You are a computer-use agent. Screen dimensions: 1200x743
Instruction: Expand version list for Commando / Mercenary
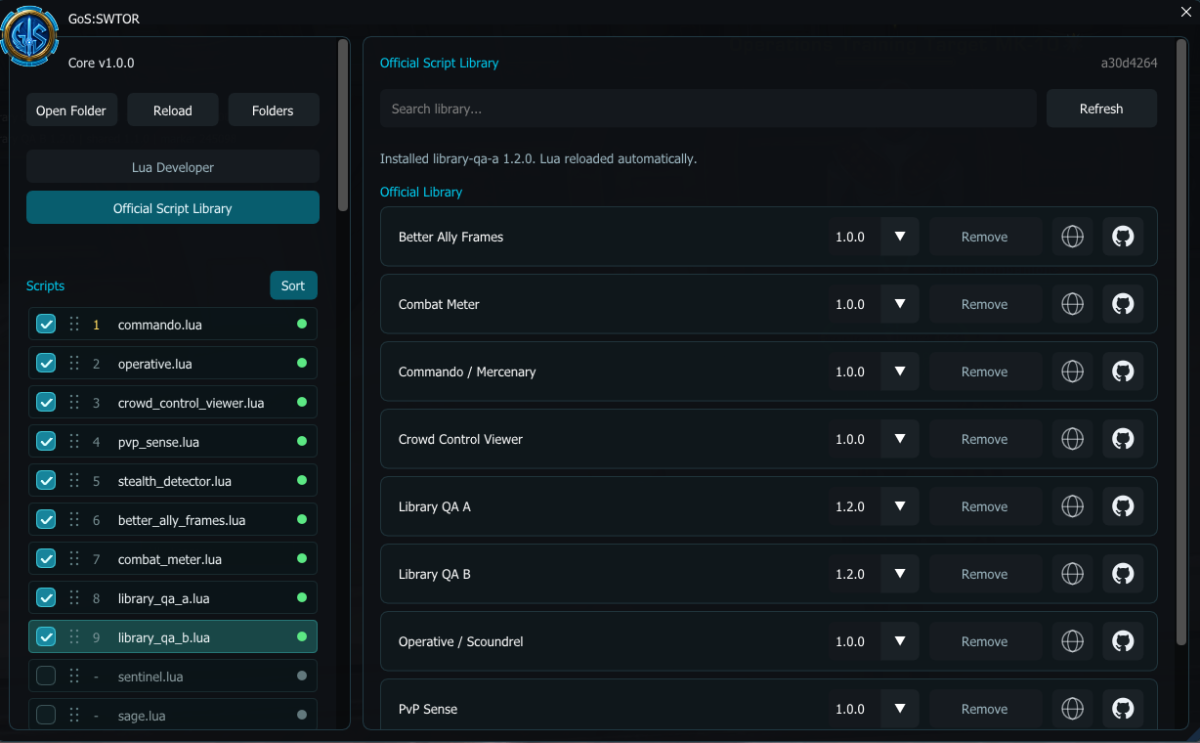click(900, 372)
